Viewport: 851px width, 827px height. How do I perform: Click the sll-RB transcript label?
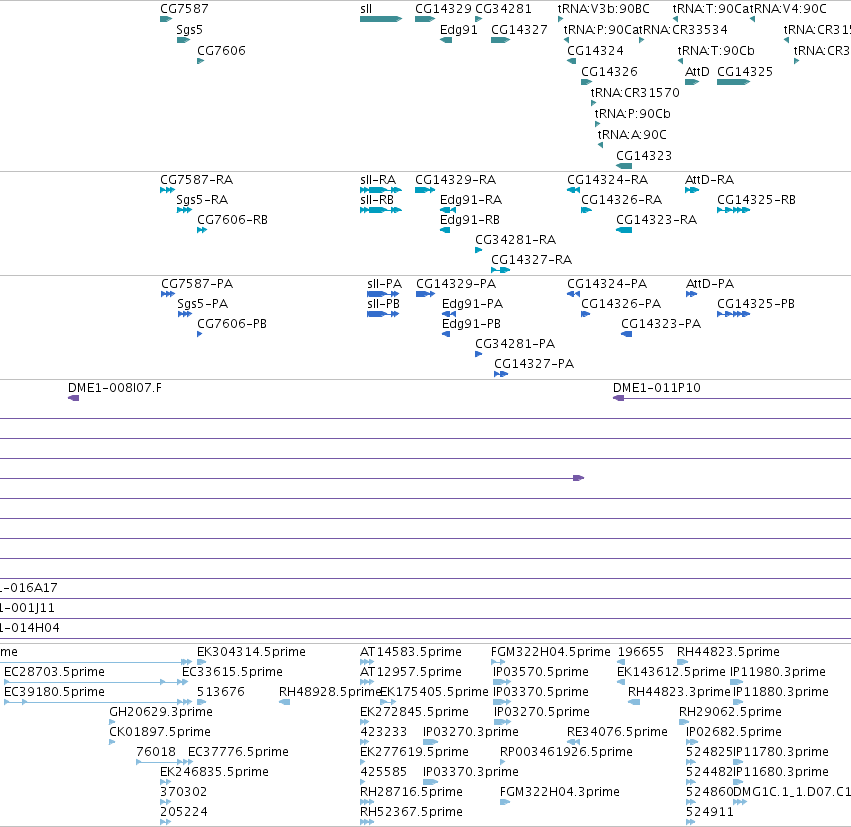pyautogui.click(x=377, y=200)
